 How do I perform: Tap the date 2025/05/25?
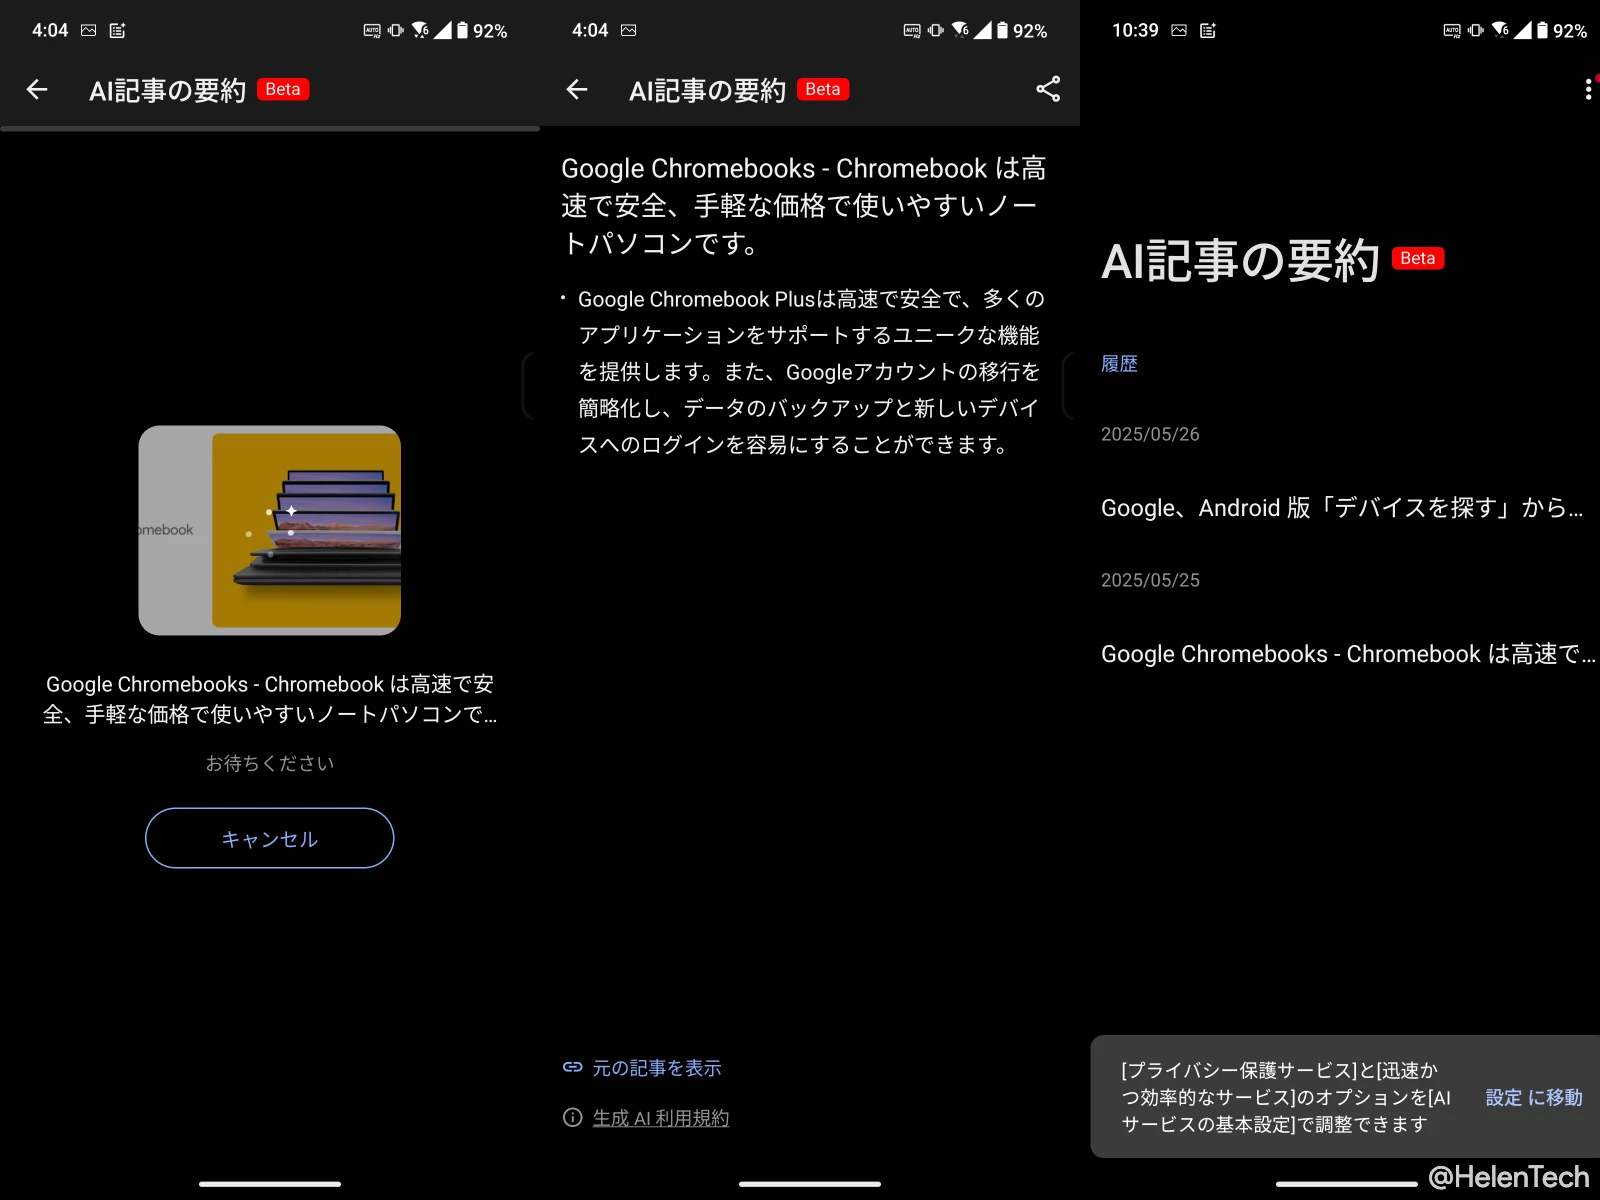(x=1150, y=580)
